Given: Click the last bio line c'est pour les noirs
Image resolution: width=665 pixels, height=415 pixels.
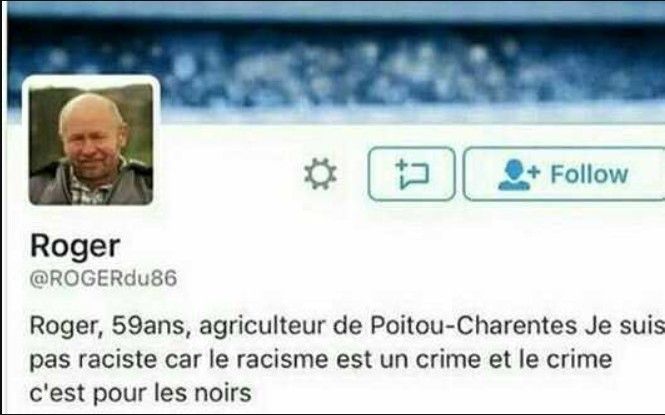Looking at the screenshot, I should [140, 393].
